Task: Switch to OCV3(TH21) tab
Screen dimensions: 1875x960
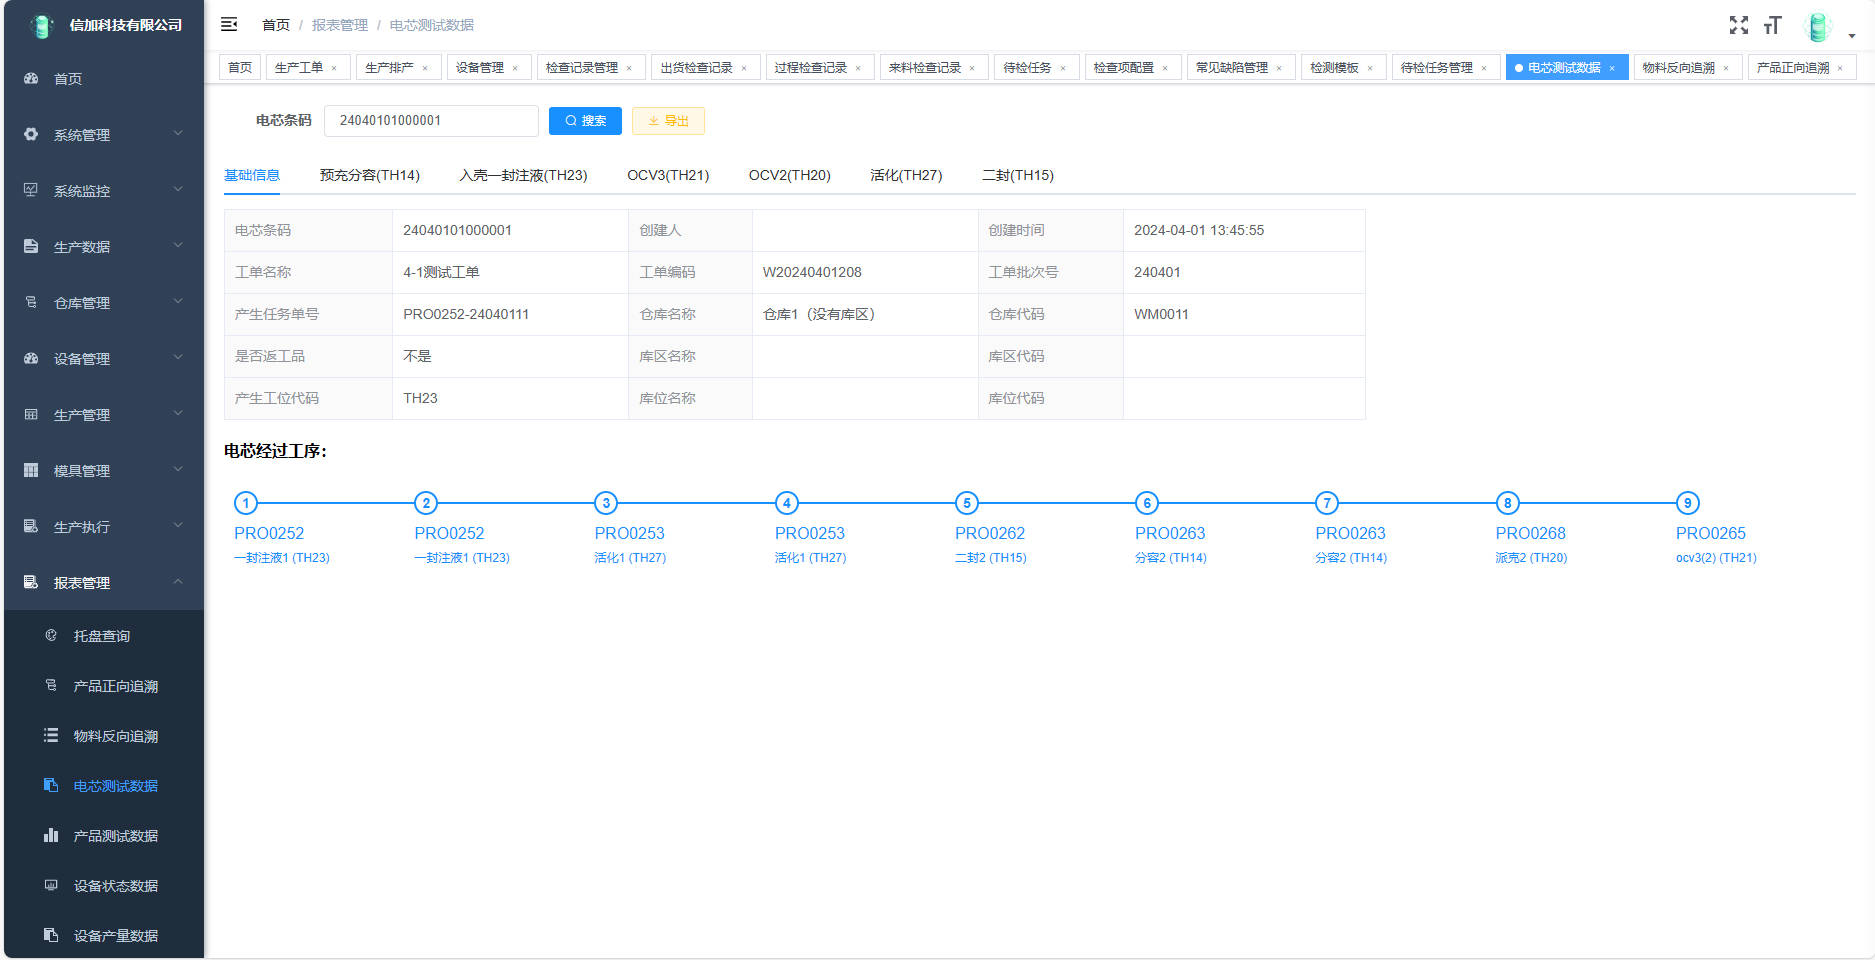Action: [x=667, y=175]
